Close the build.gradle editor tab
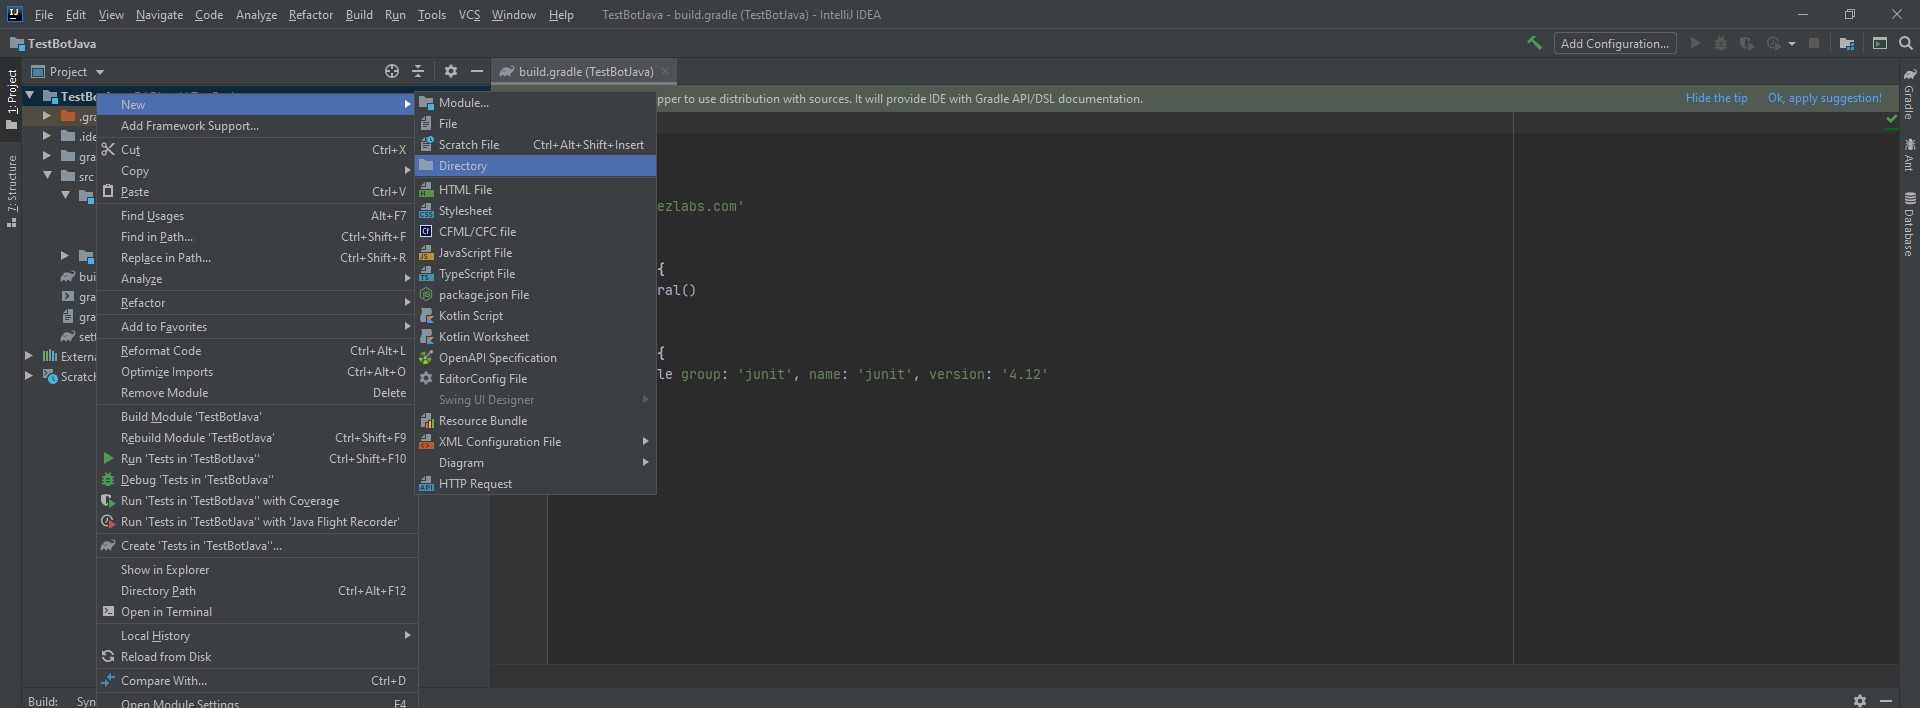The image size is (1920, 708). click(665, 71)
